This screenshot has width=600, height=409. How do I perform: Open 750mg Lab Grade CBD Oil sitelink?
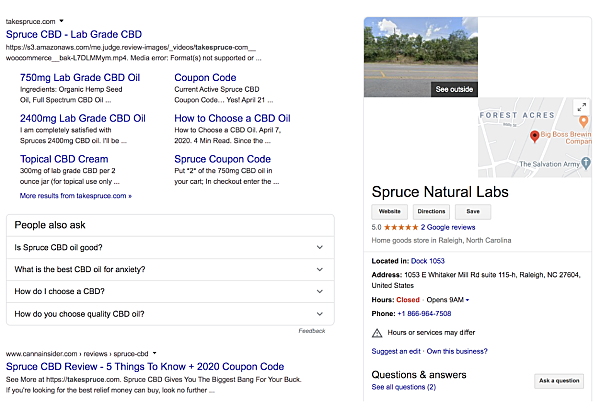pos(80,78)
